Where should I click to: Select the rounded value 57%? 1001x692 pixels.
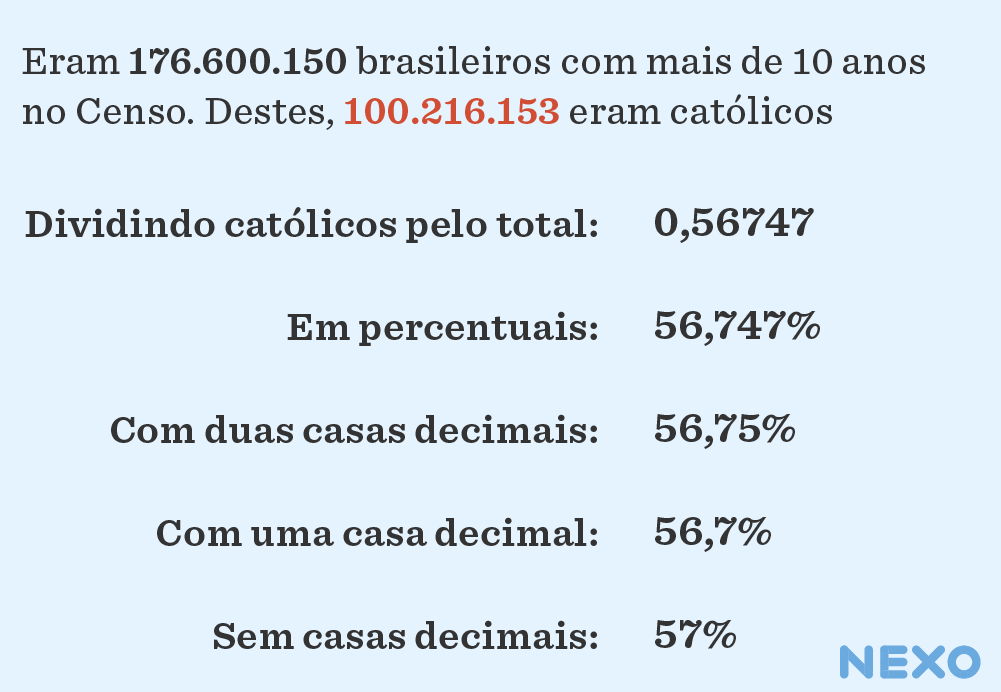(695, 635)
